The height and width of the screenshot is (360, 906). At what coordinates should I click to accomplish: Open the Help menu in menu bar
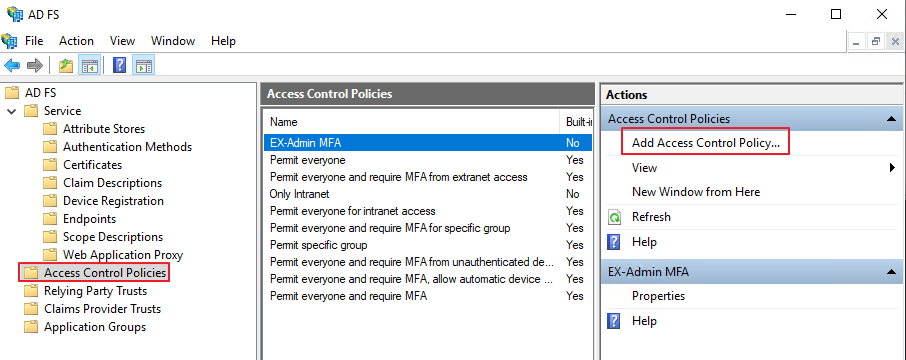point(223,41)
